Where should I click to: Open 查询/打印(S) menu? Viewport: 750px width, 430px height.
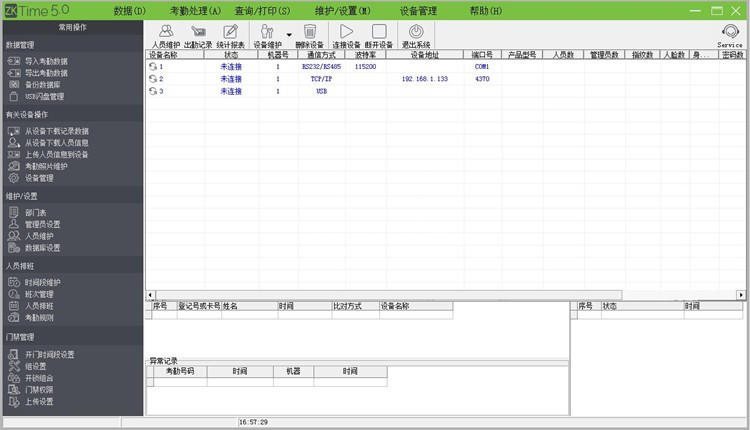point(262,11)
